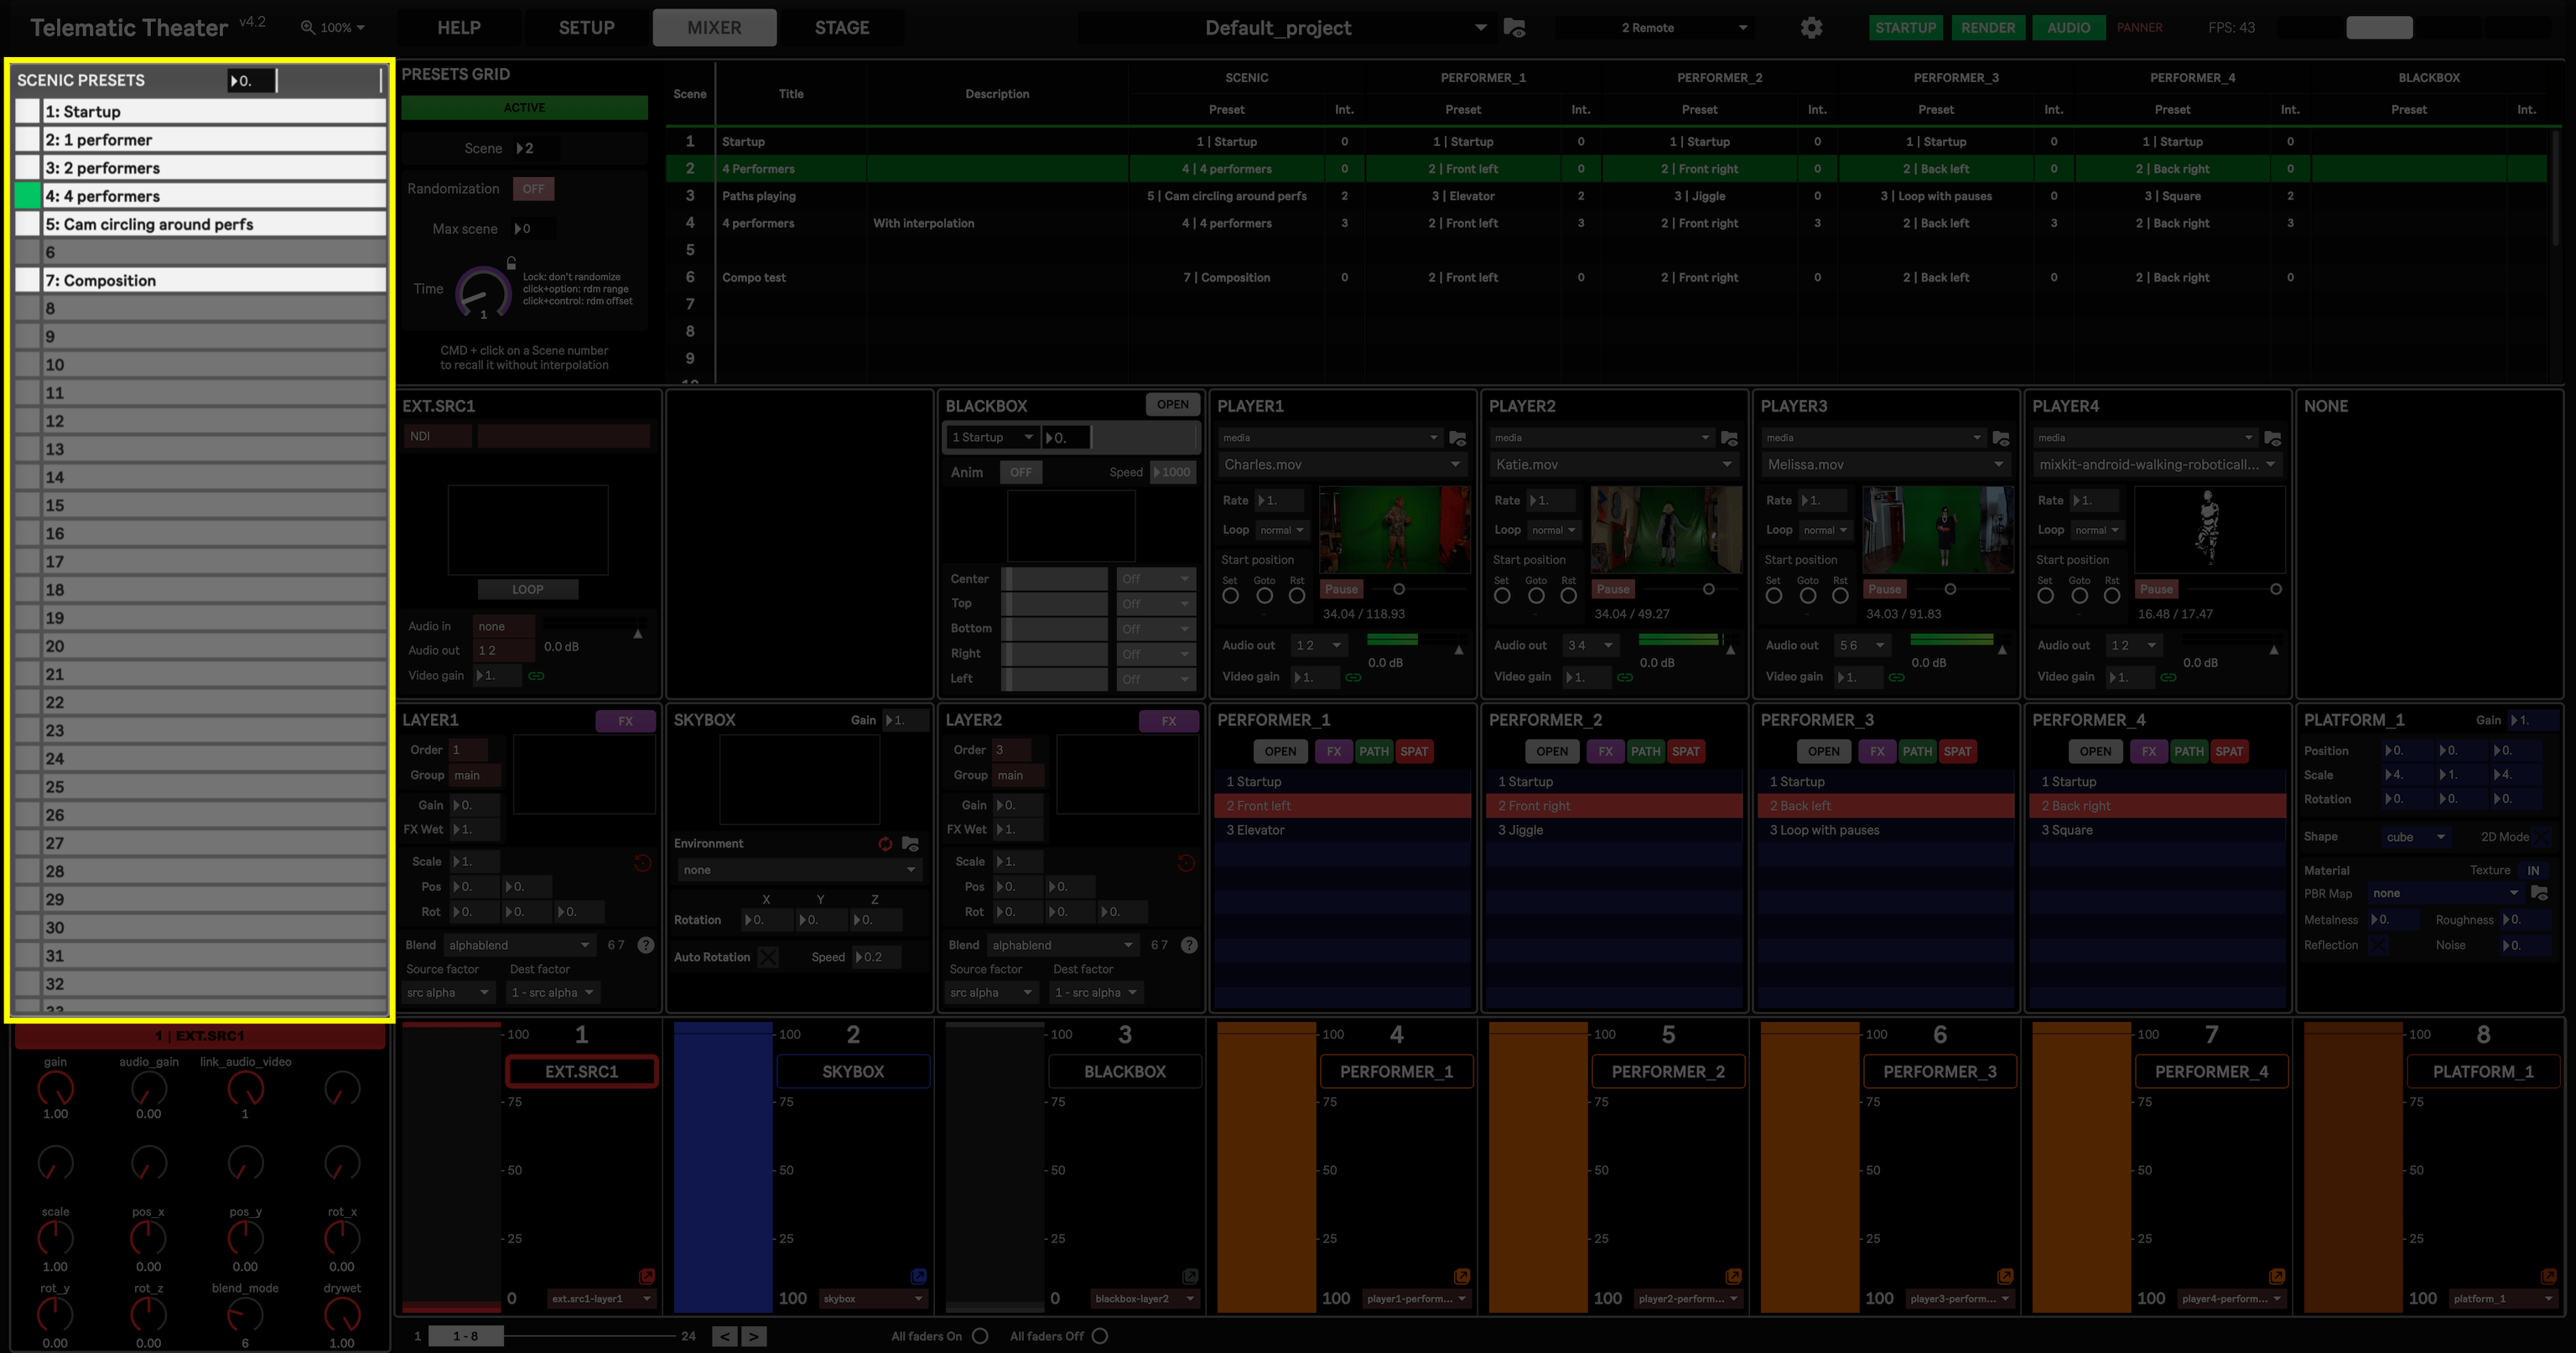The width and height of the screenshot is (2576, 1353).
Task: Toggle the BLACKBOX Anim OFF switch
Action: click(1021, 472)
